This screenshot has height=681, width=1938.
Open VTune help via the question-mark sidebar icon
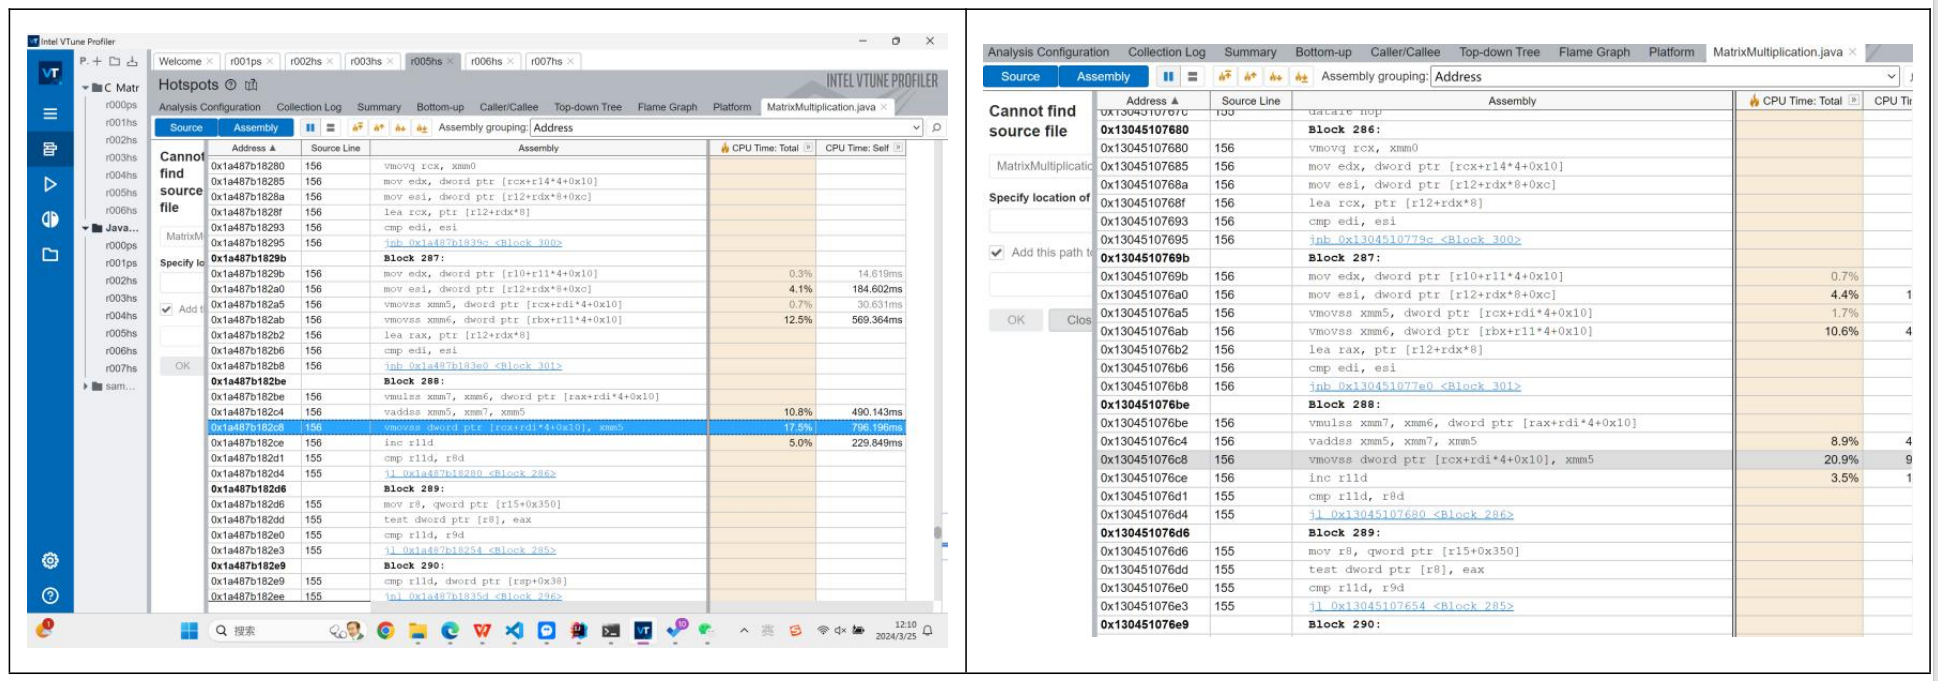(x=50, y=595)
